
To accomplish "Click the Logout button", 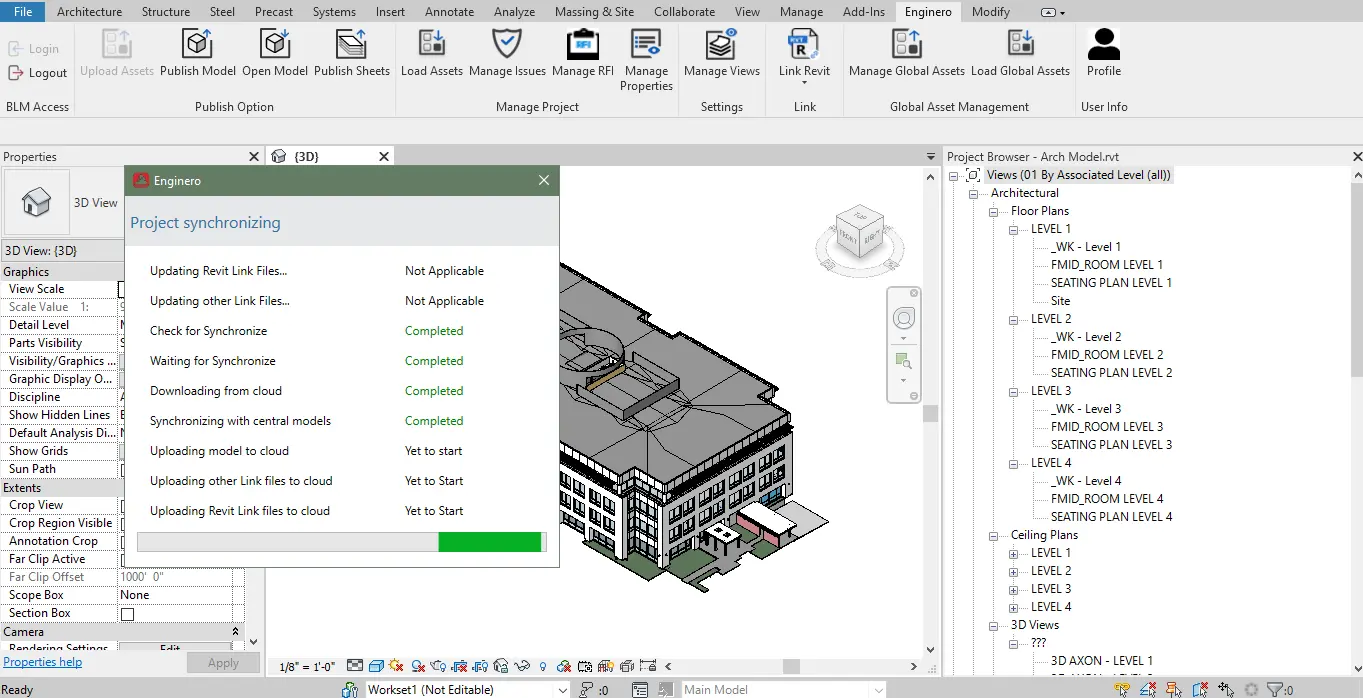I will (38, 73).
